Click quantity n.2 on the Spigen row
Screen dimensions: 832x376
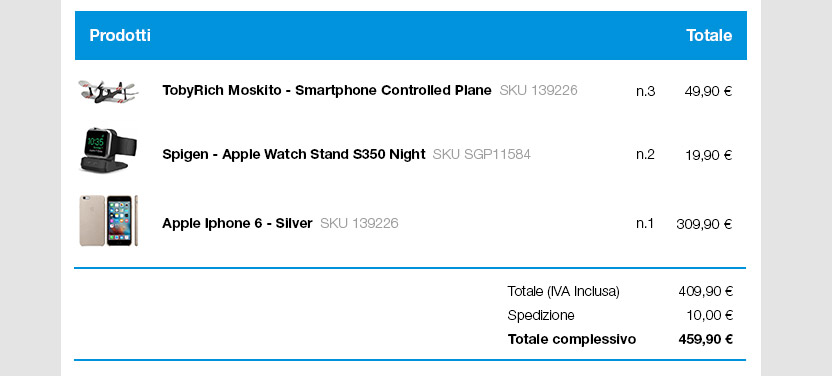point(645,155)
